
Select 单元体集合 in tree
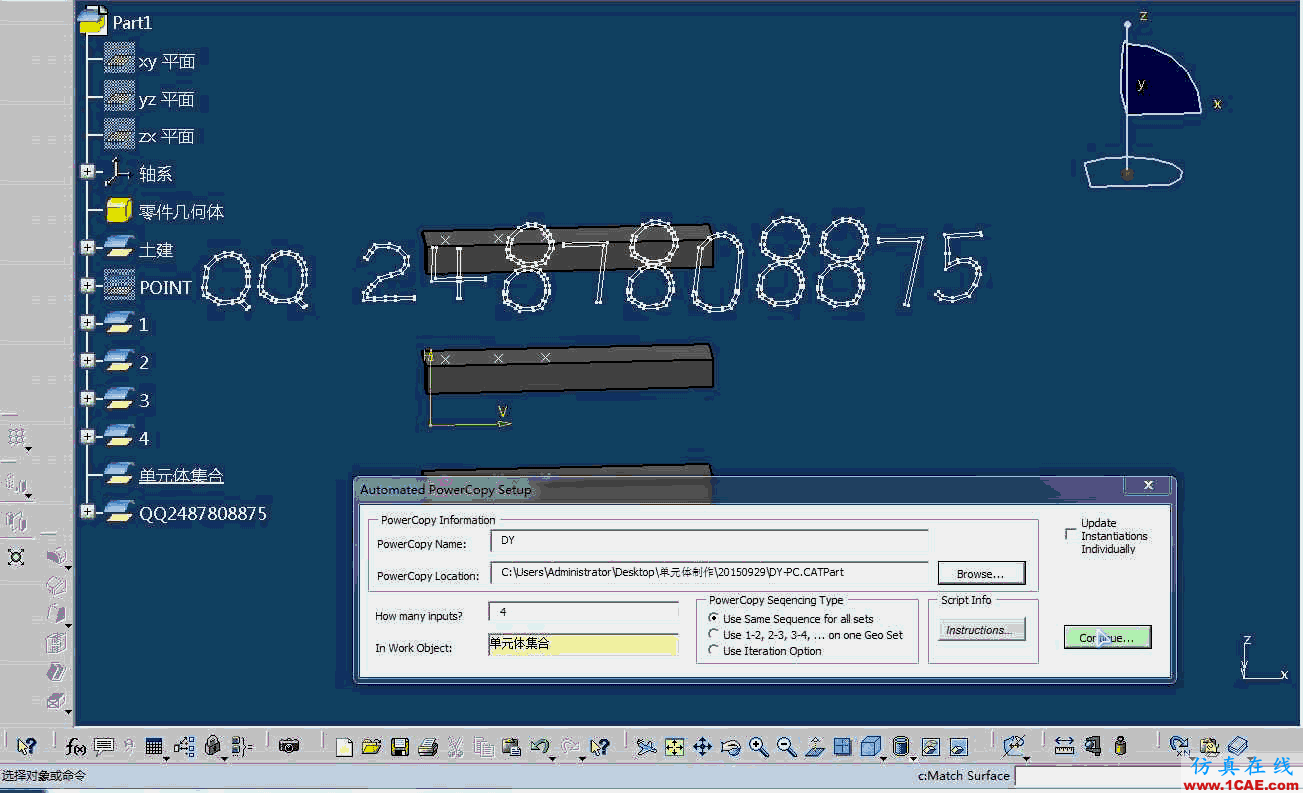point(181,475)
